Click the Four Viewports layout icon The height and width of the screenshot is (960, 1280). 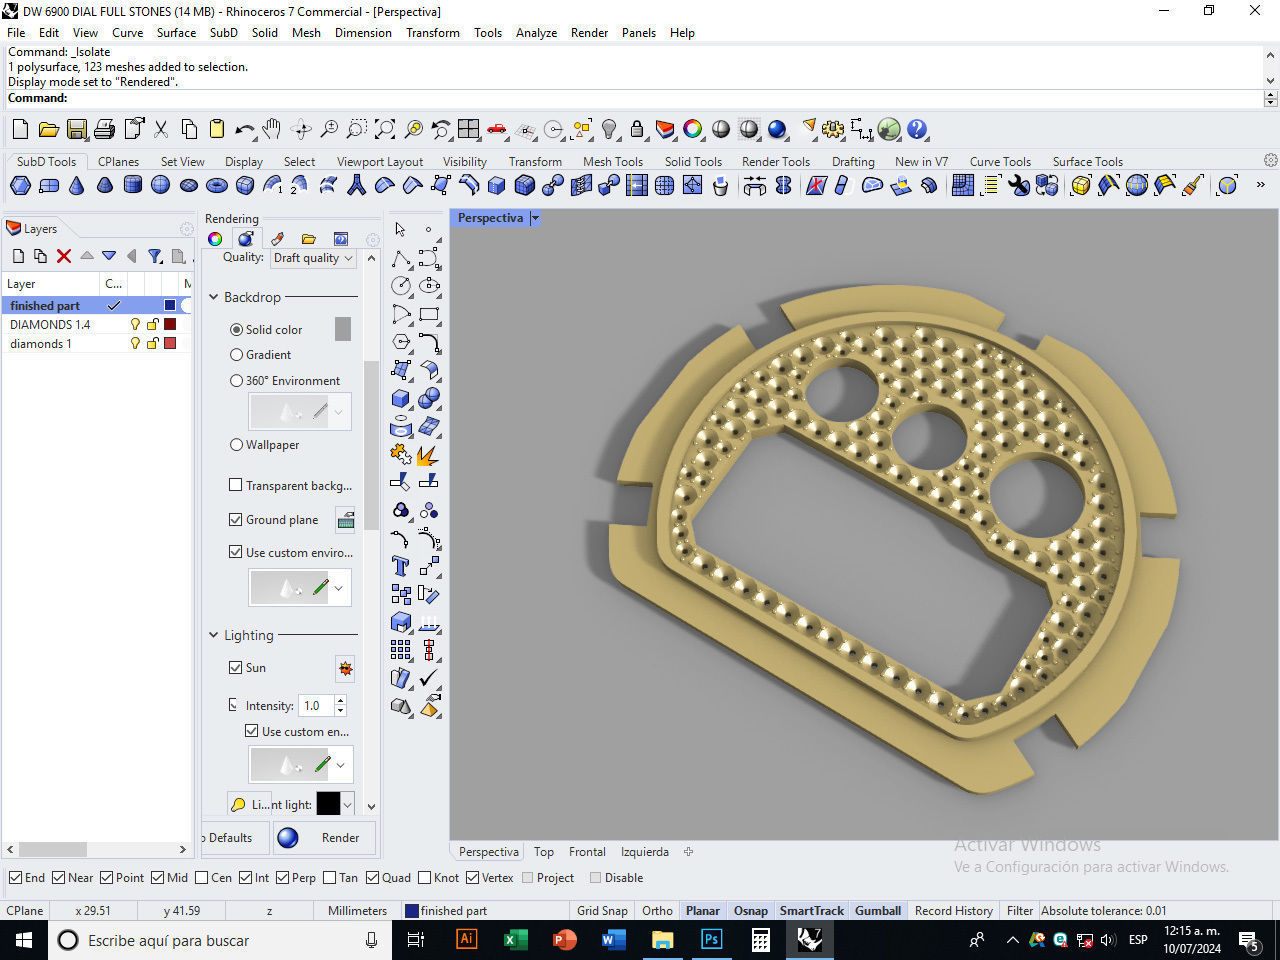click(x=469, y=129)
